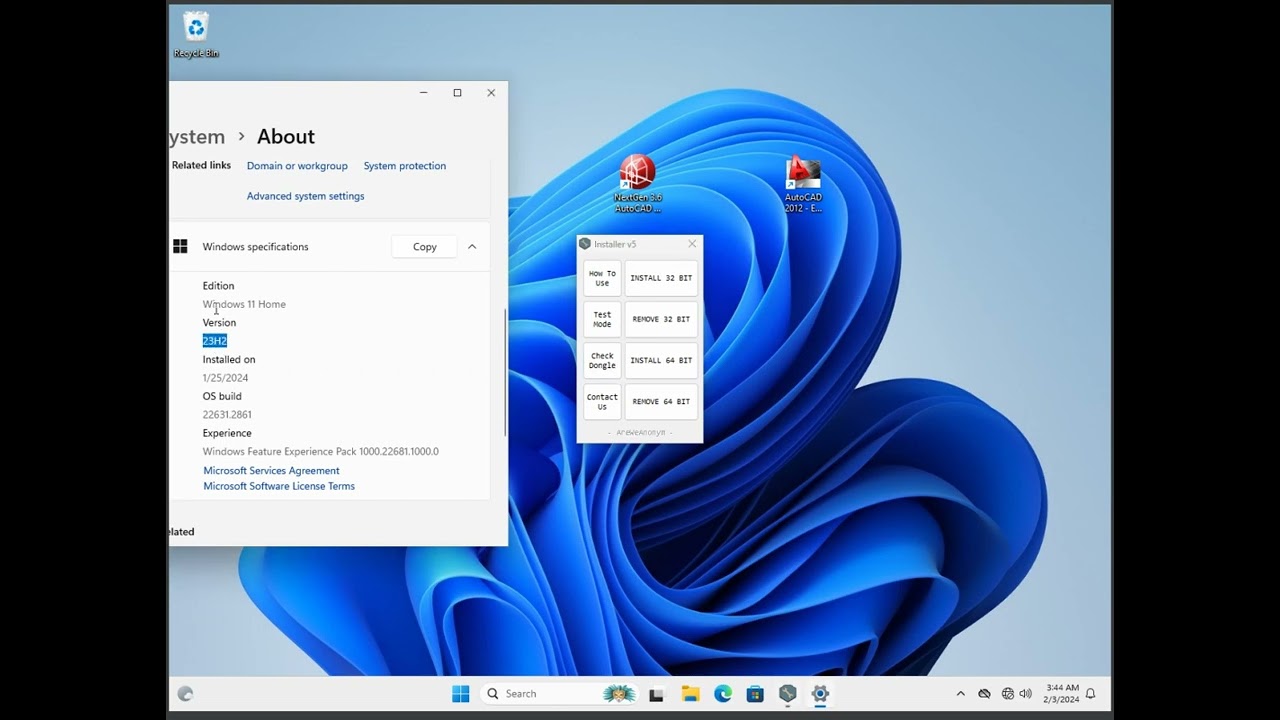Open the widgets button at taskbar left
1280x720 pixels.
coord(185,693)
